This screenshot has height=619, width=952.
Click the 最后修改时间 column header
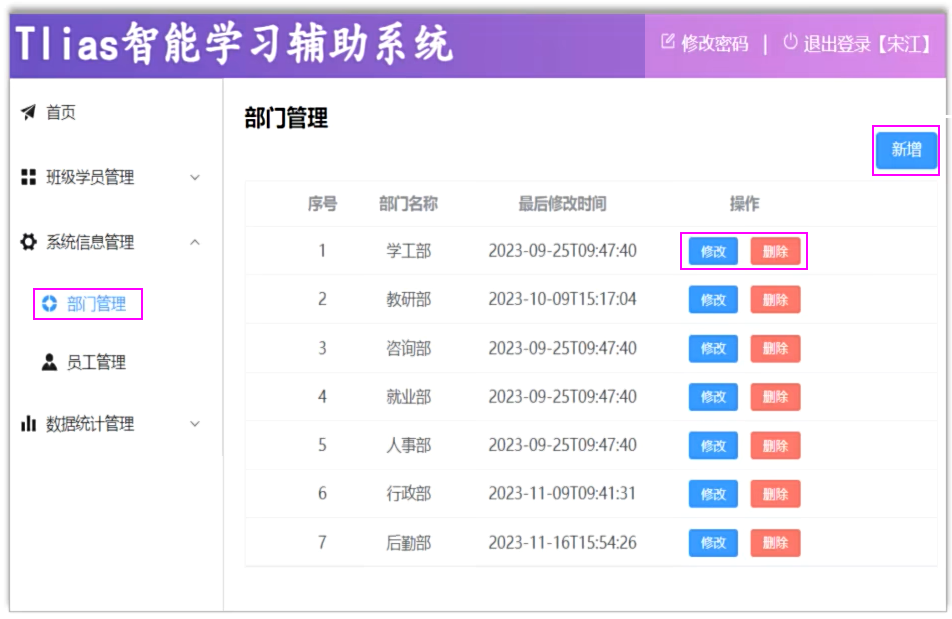[x=562, y=204]
